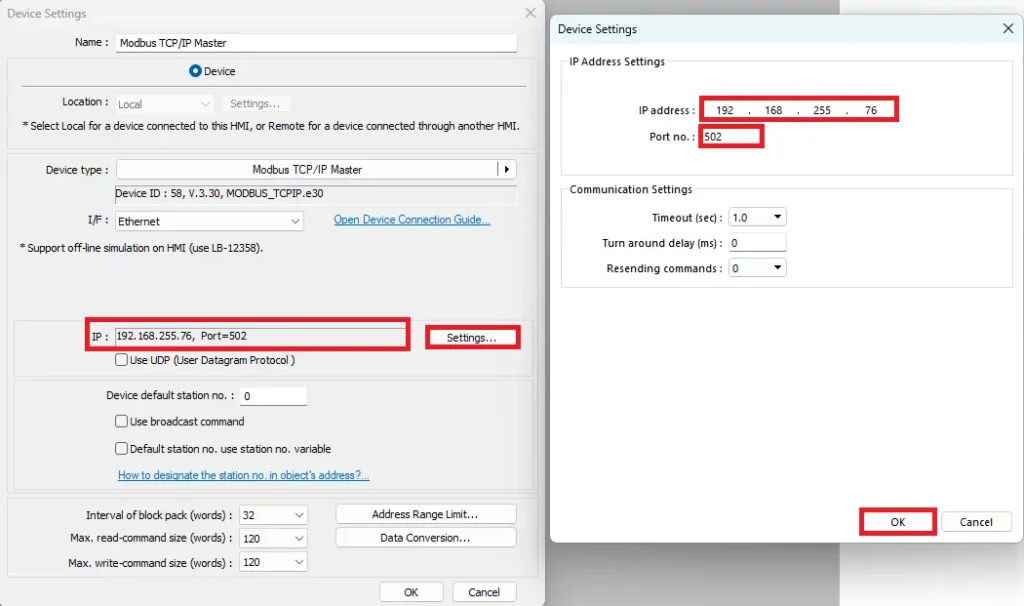Viewport: 1024px width, 606px height.
Task: Open the Data Conversion dialog
Action: (x=425, y=537)
